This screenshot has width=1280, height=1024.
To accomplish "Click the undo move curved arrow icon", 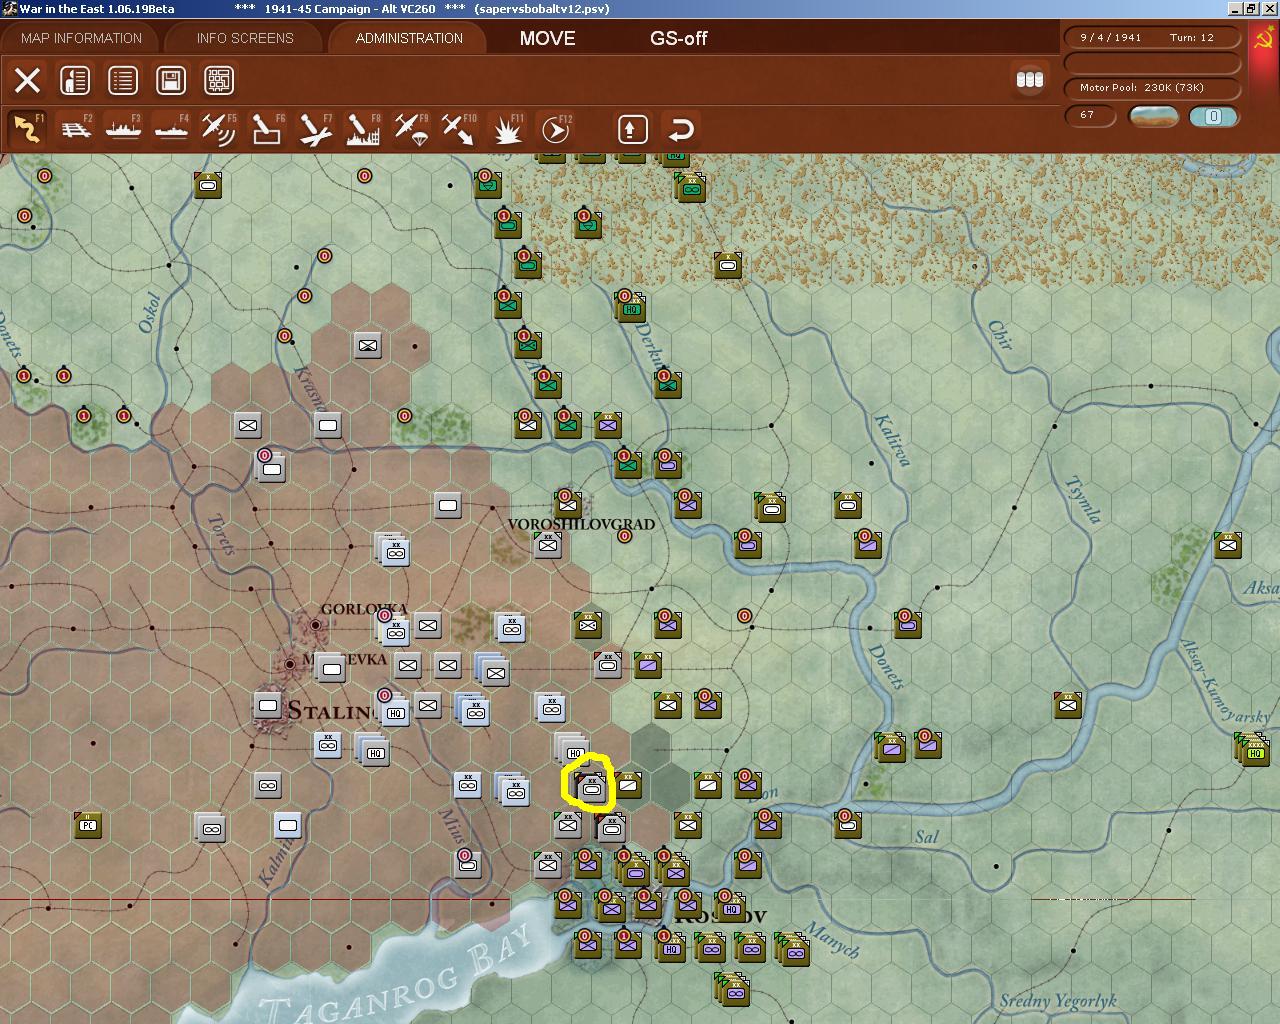I will click(680, 129).
